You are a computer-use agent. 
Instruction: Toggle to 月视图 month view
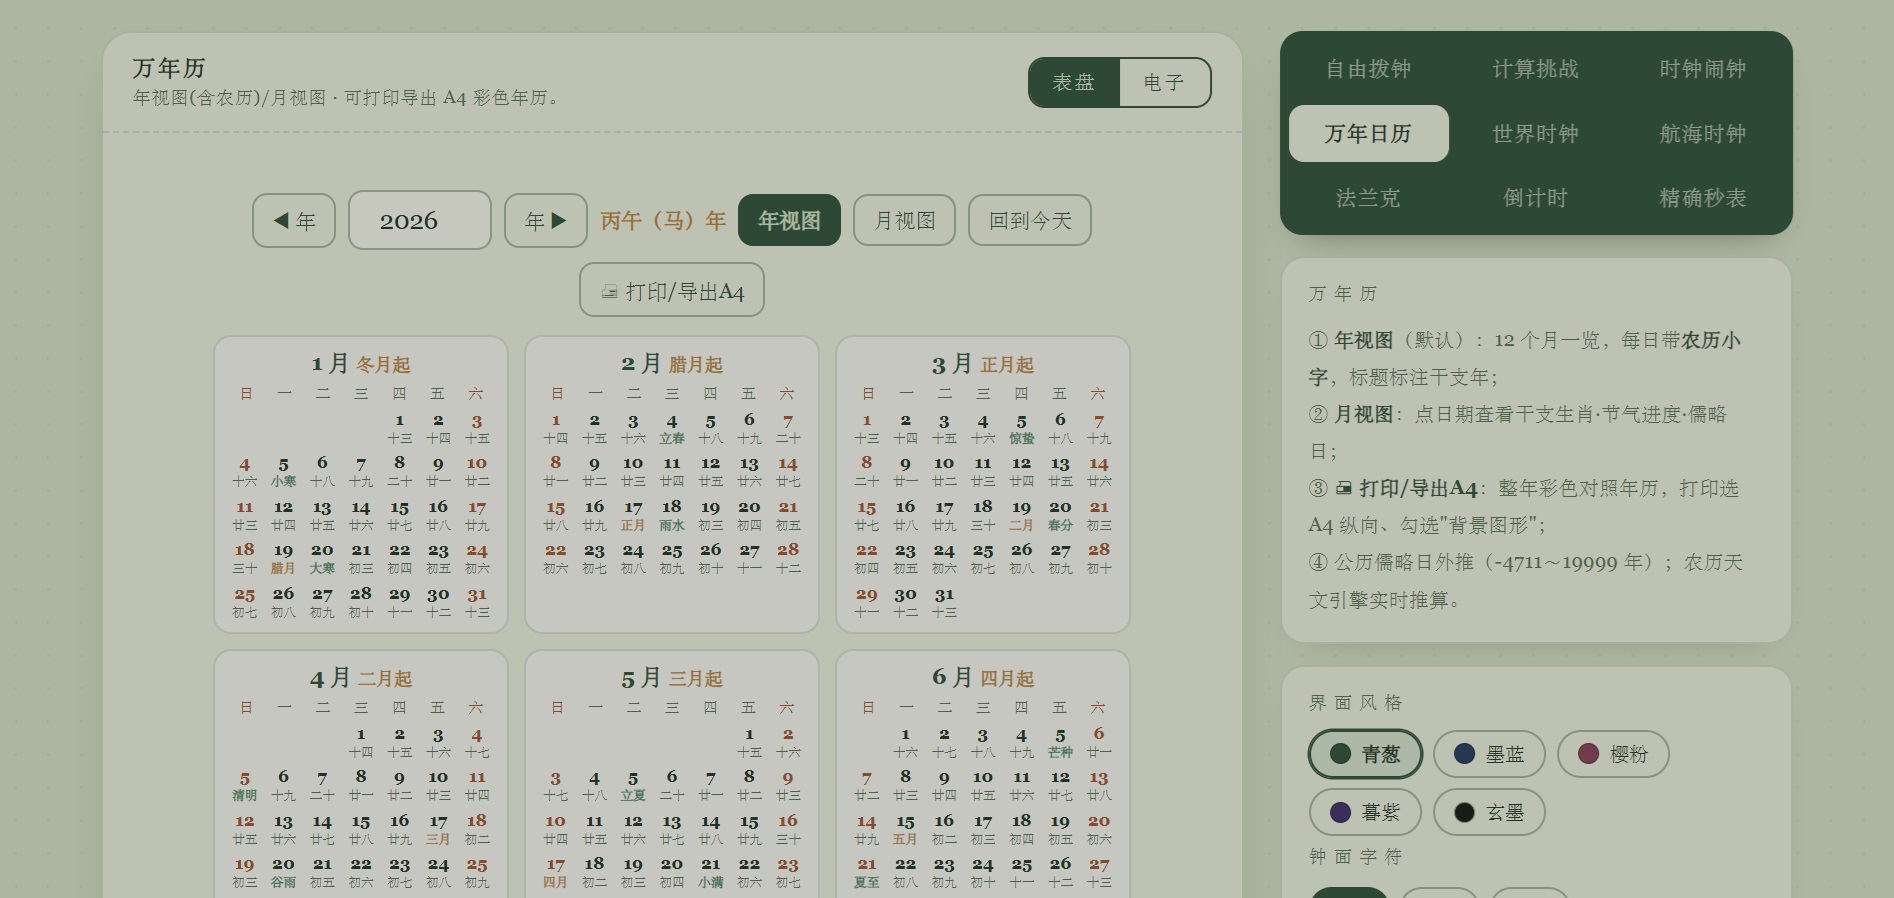tap(904, 220)
